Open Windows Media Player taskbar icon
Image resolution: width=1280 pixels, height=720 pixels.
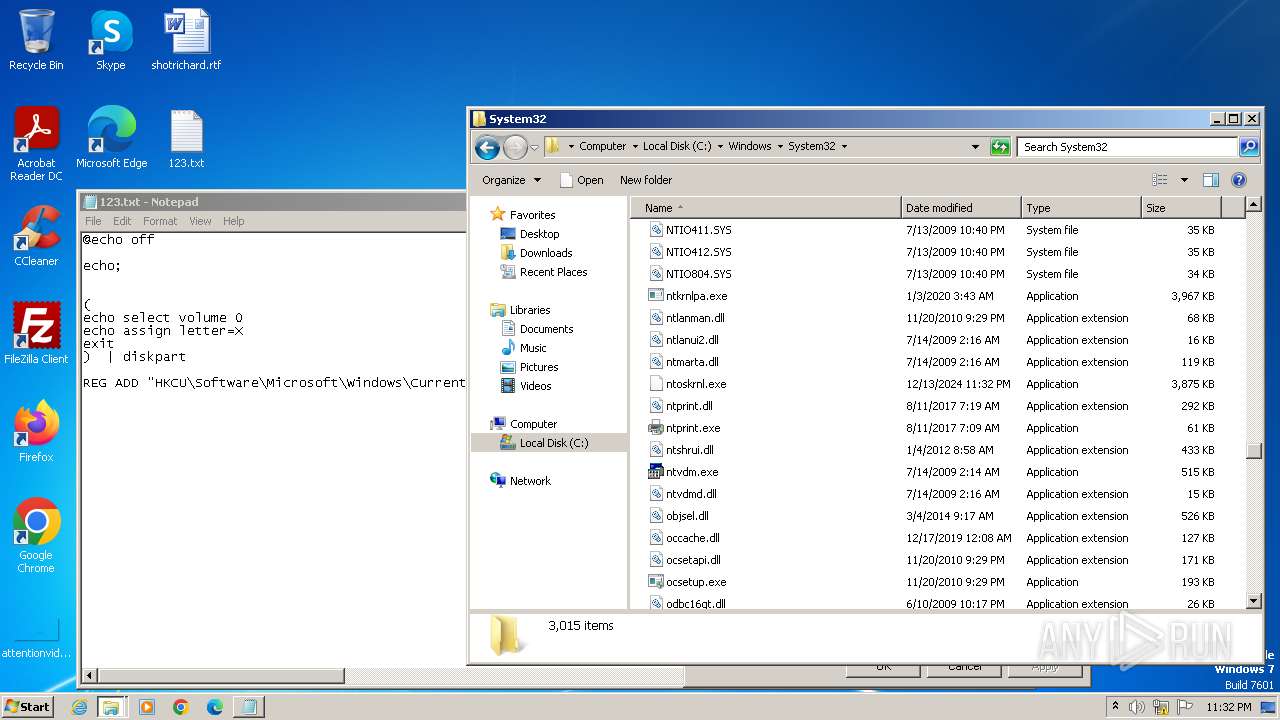147,707
